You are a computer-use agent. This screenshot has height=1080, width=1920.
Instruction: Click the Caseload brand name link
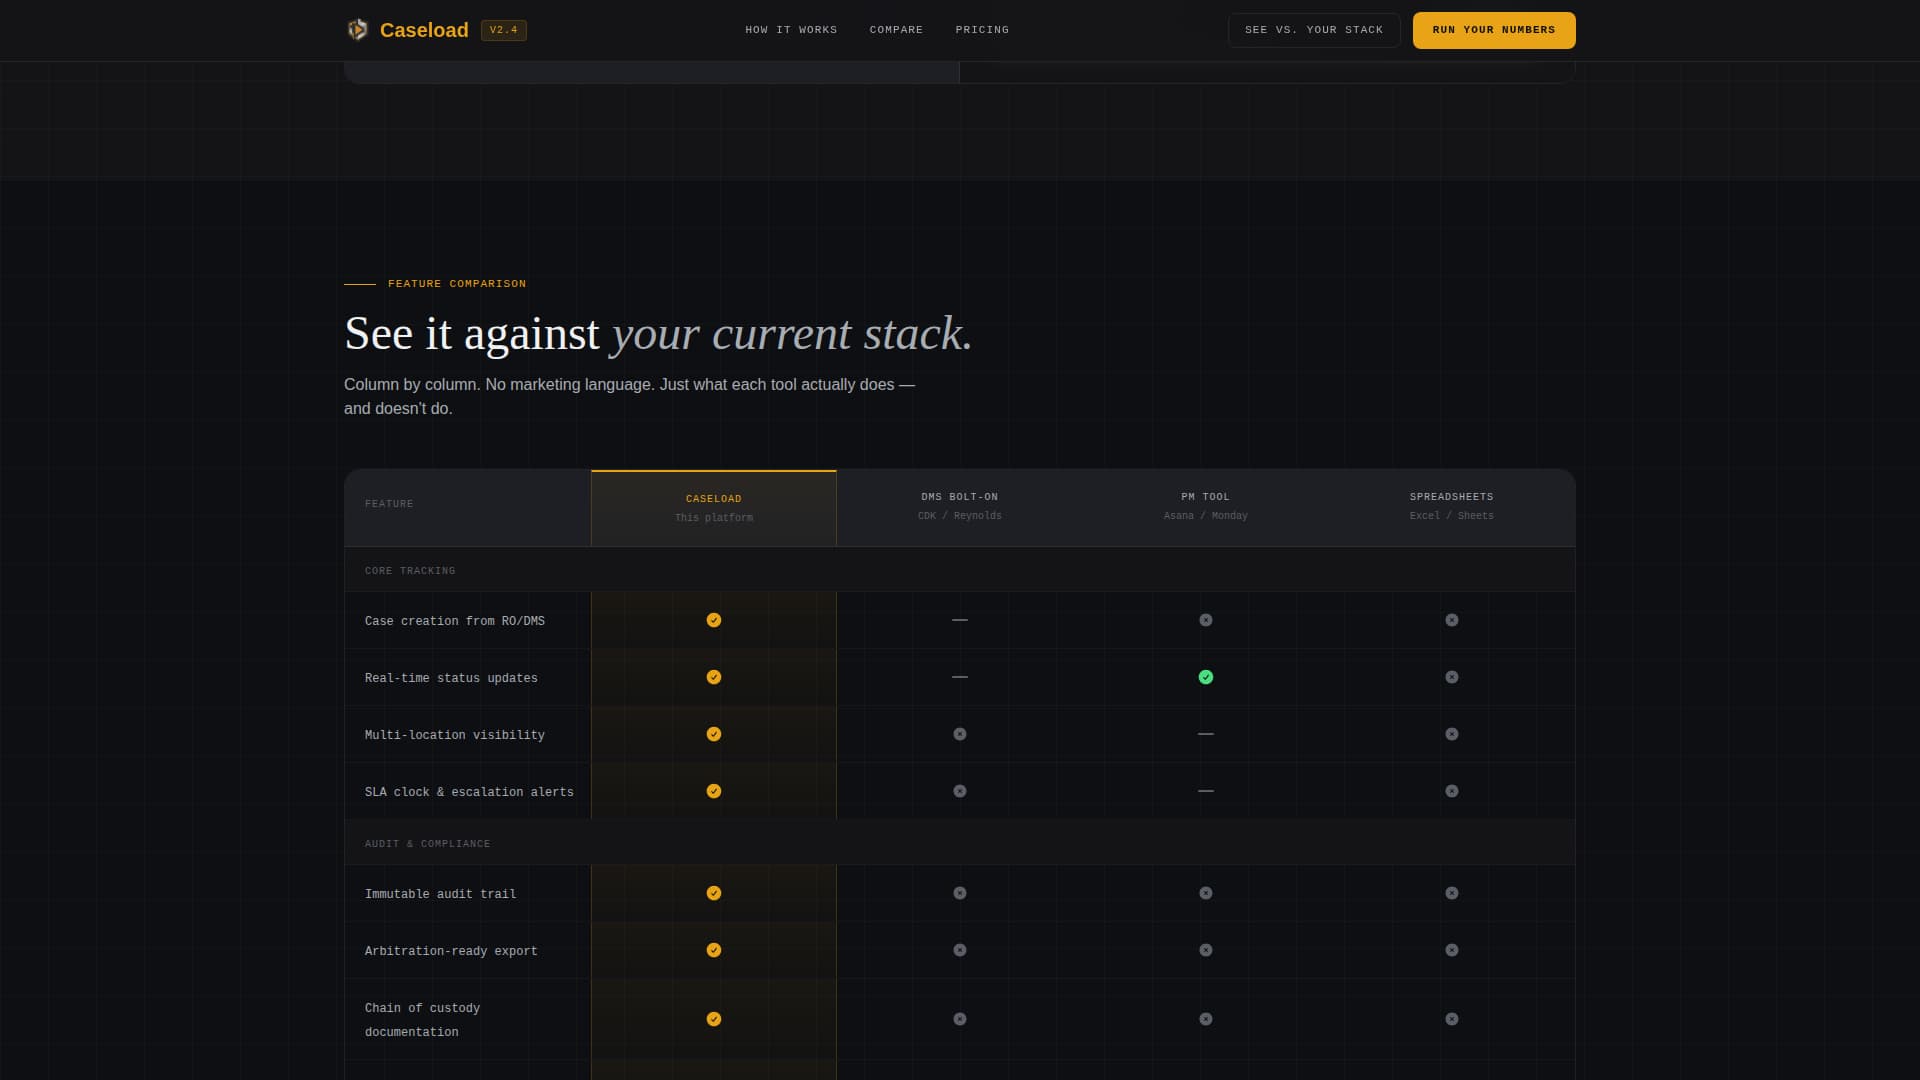[x=424, y=30]
